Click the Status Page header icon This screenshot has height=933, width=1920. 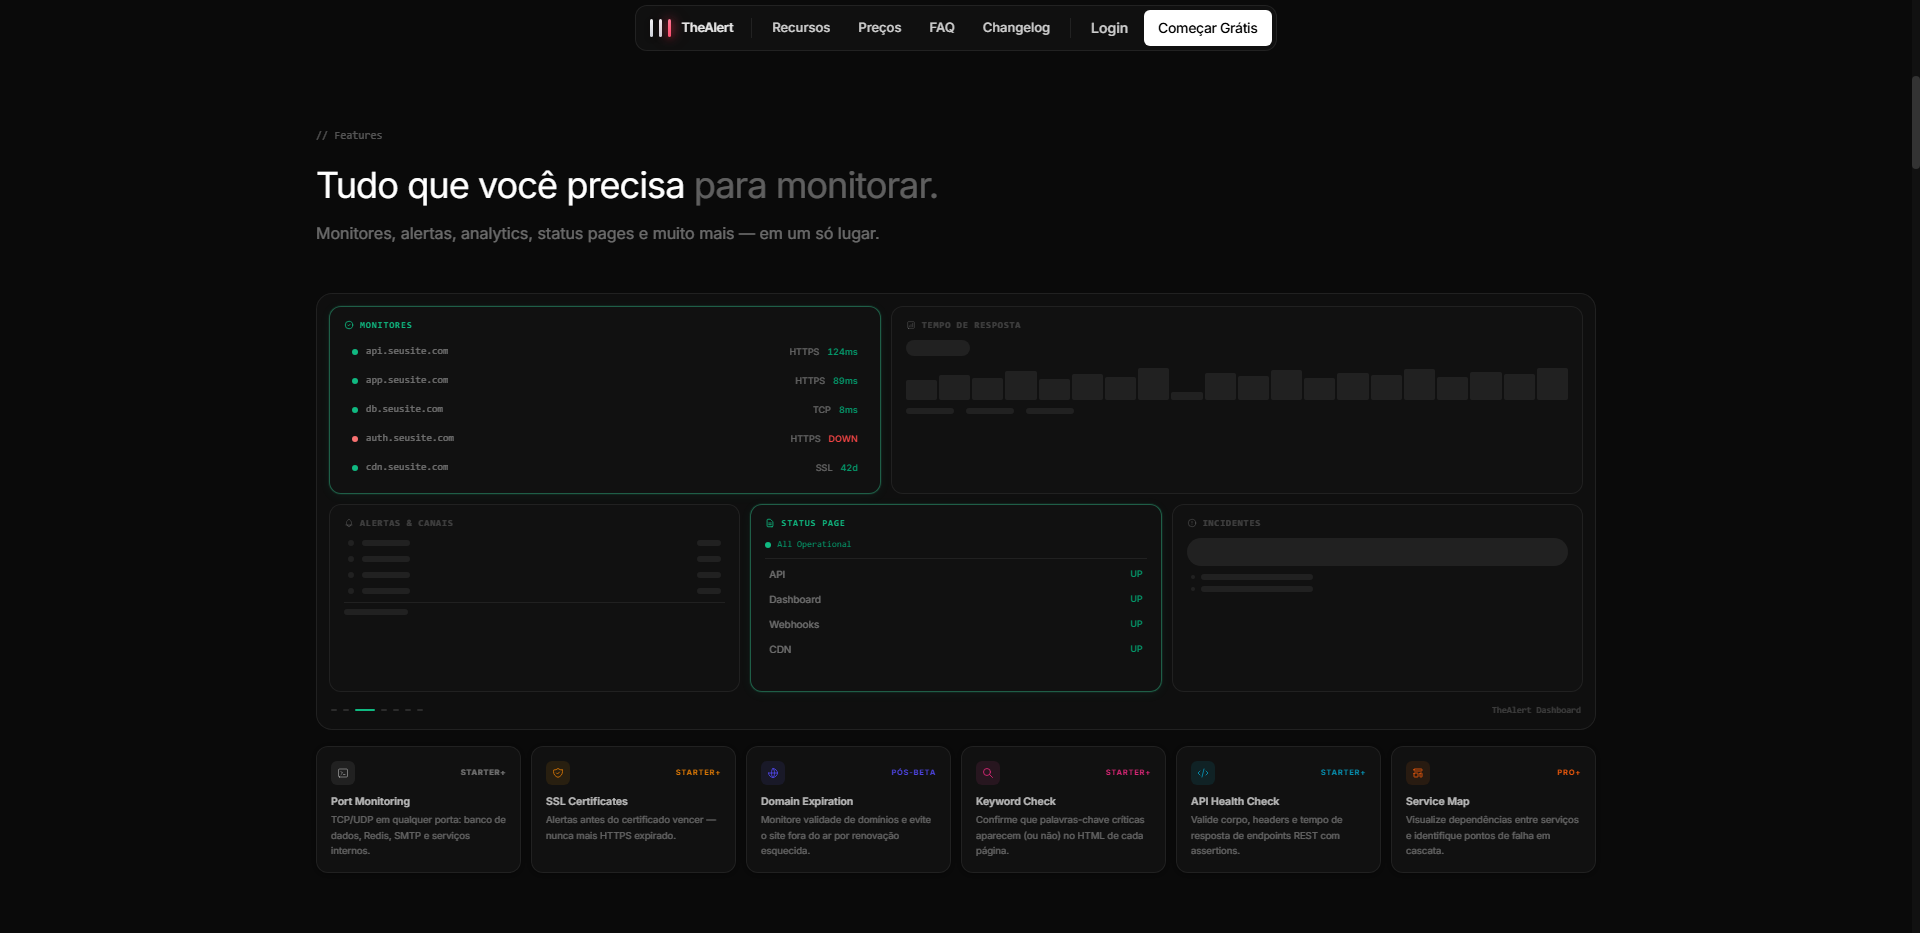tap(770, 523)
